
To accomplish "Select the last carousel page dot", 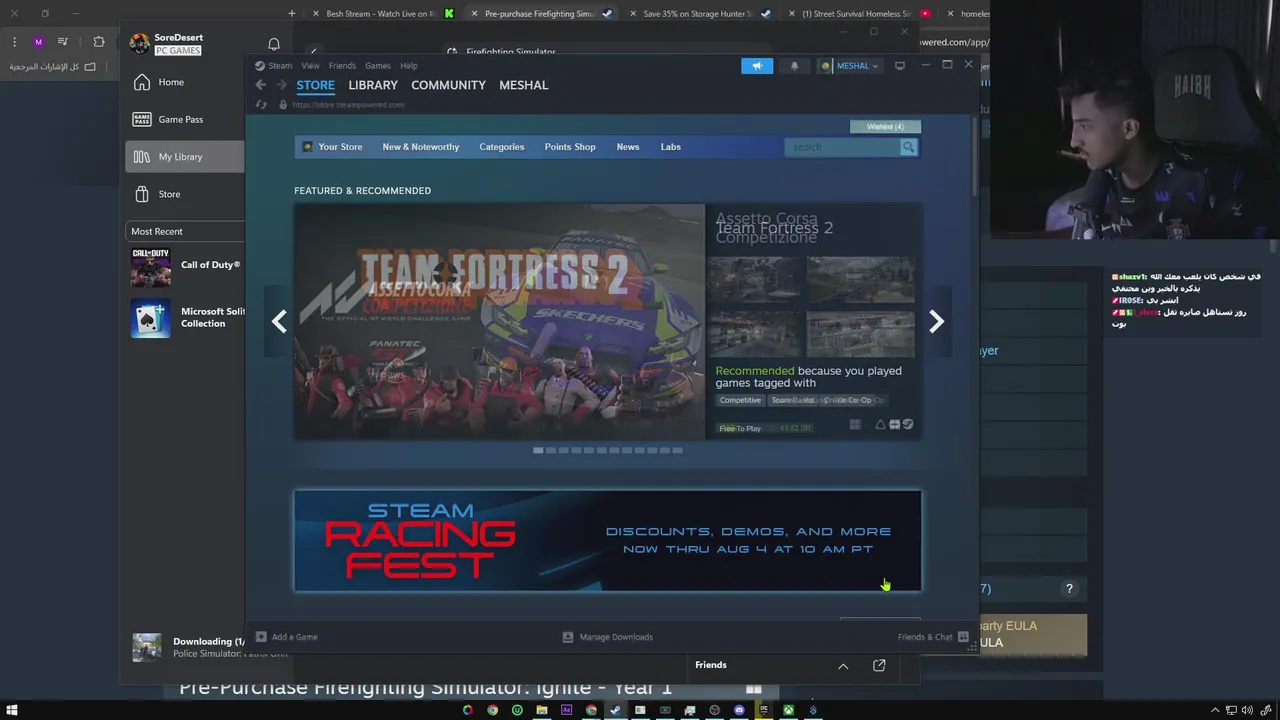I will click(677, 450).
